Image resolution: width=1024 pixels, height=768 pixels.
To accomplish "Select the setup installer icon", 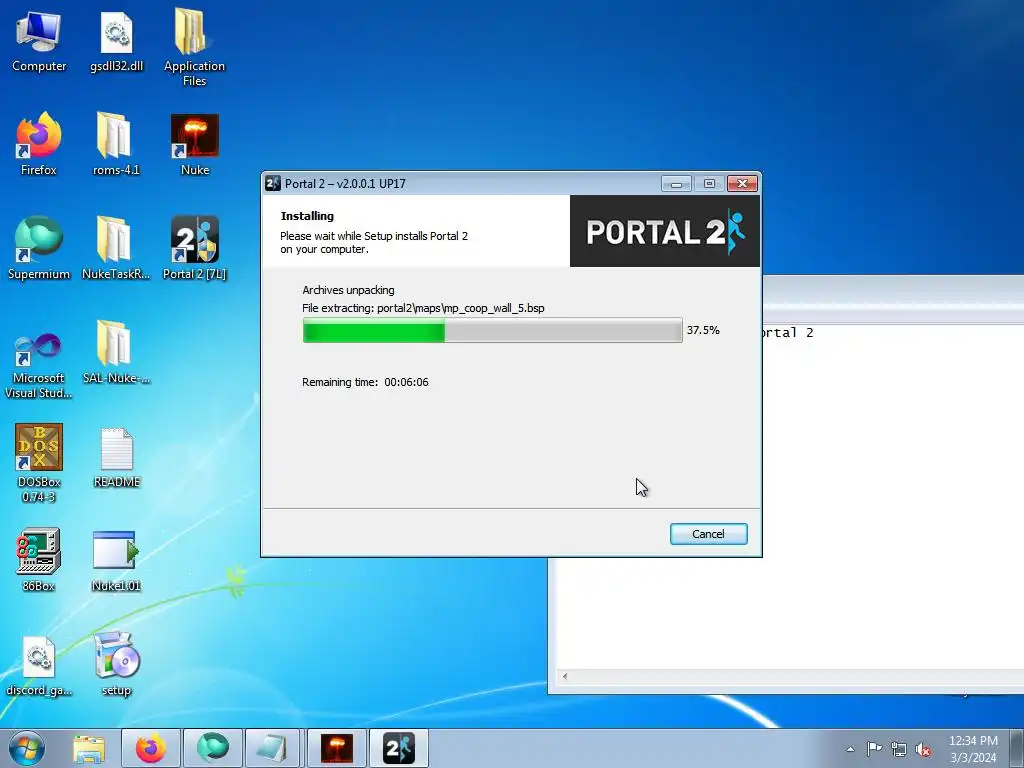I will coord(116,664).
